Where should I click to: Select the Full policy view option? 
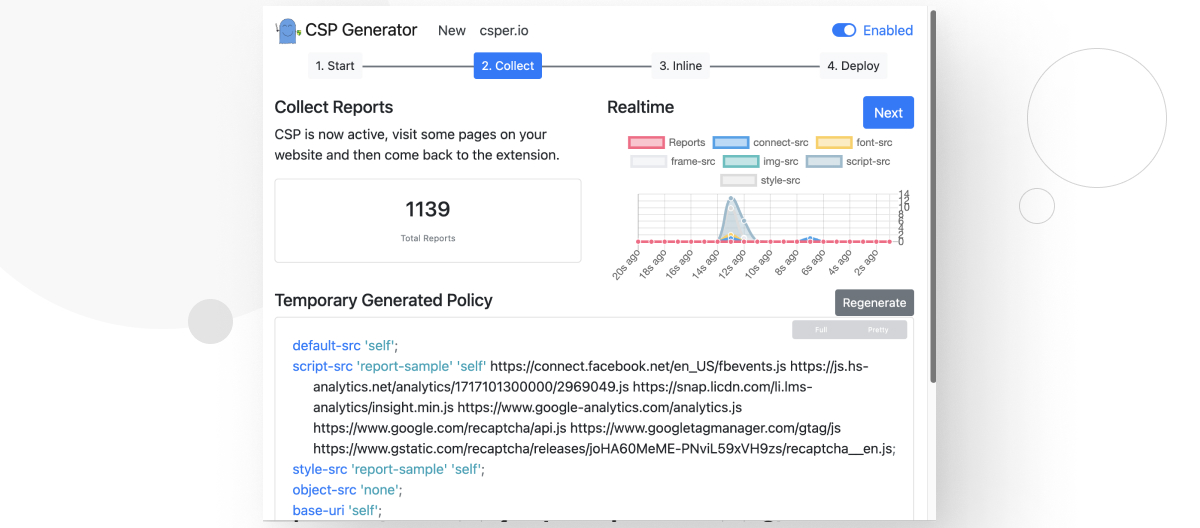click(821, 330)
